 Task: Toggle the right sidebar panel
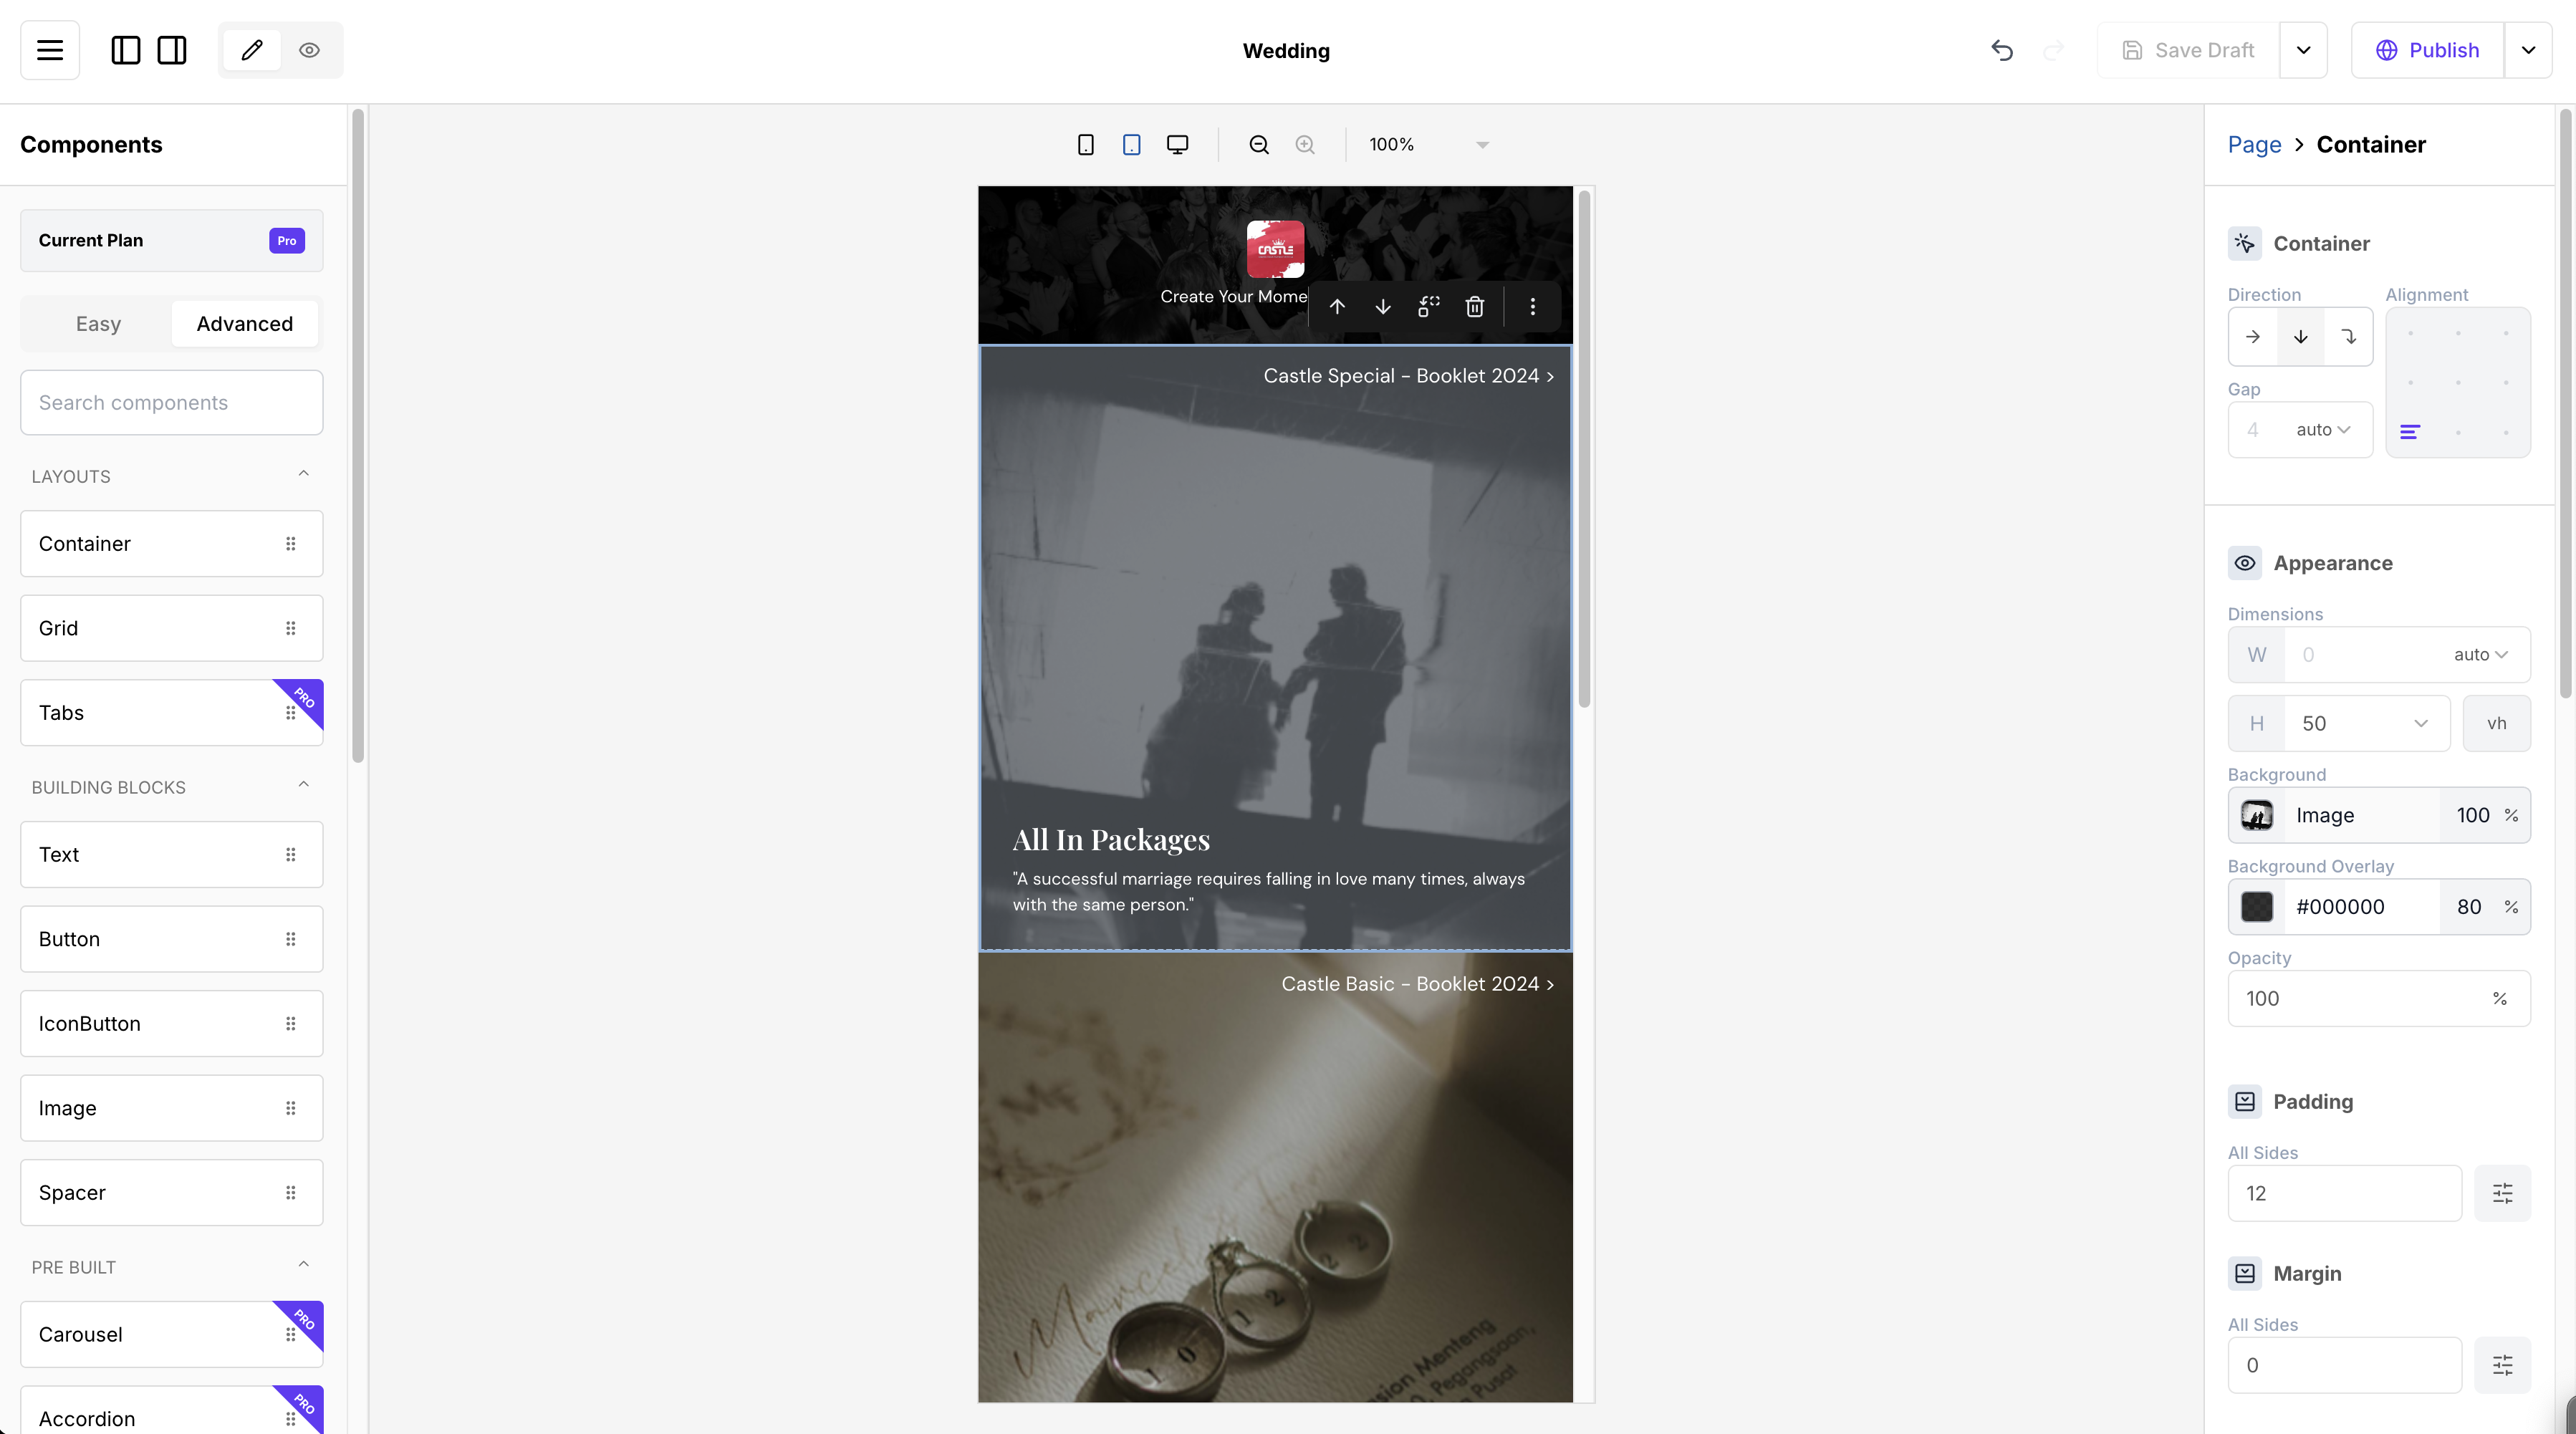coord(172,50)
